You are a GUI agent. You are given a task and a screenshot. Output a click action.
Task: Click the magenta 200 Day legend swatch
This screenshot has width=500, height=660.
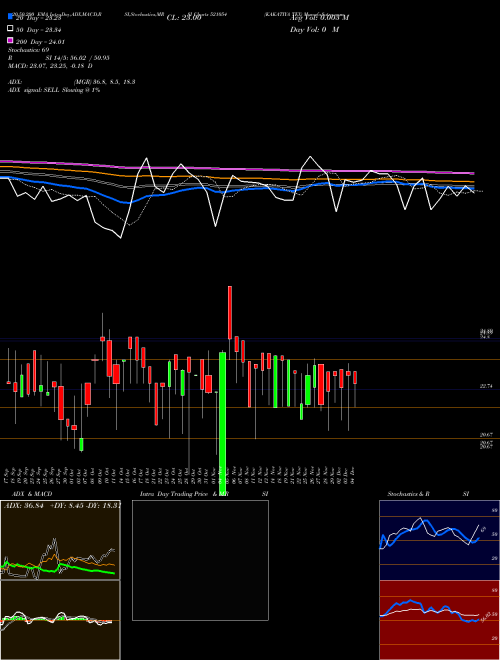11,40
